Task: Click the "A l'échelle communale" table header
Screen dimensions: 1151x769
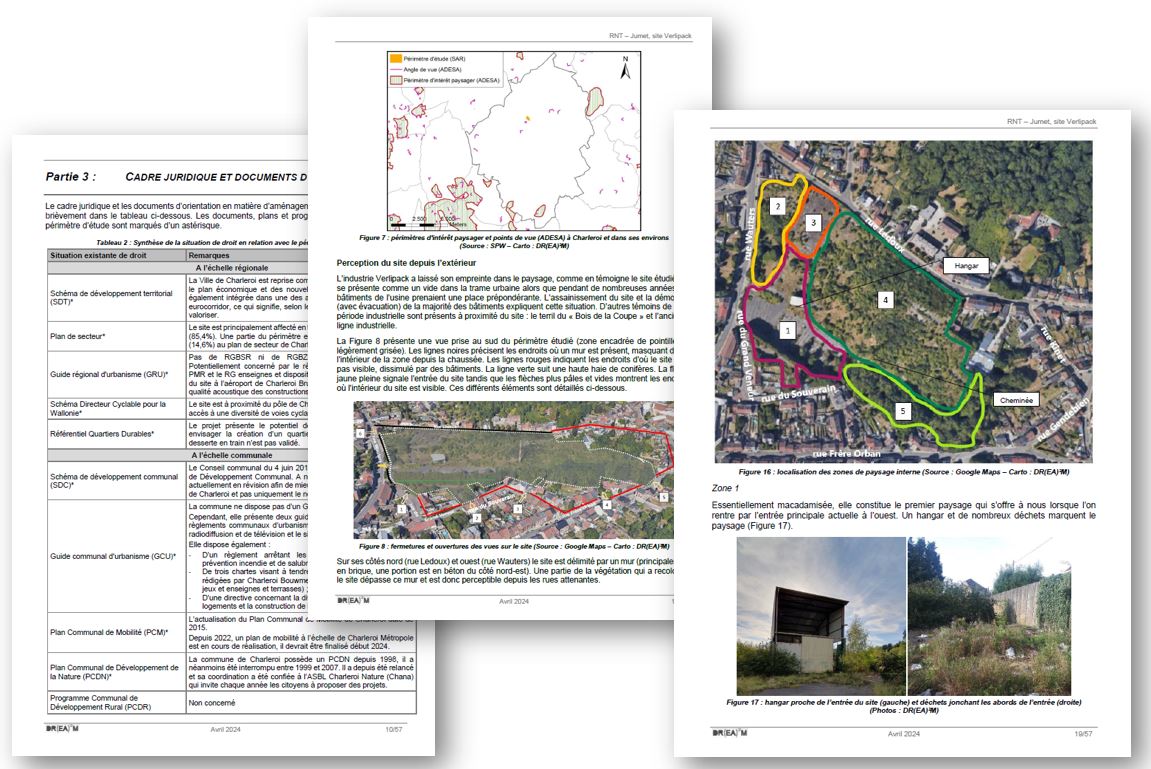Action: tap(230, 454)
